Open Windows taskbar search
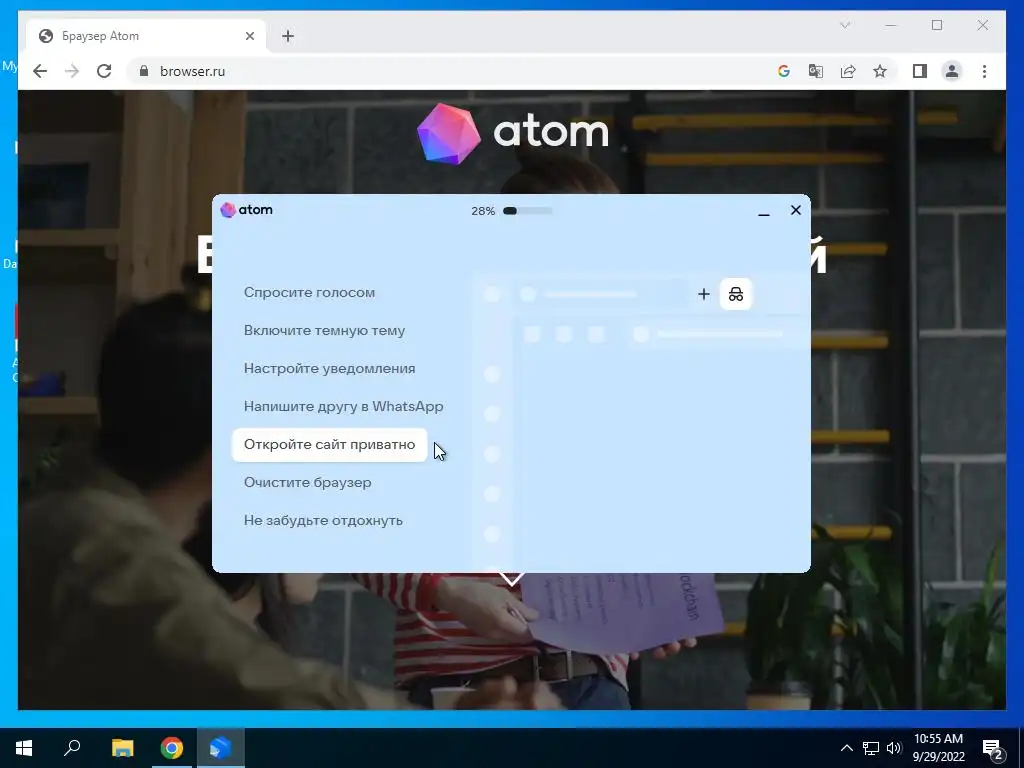The image size is (1024, 768). click(72, 748)
